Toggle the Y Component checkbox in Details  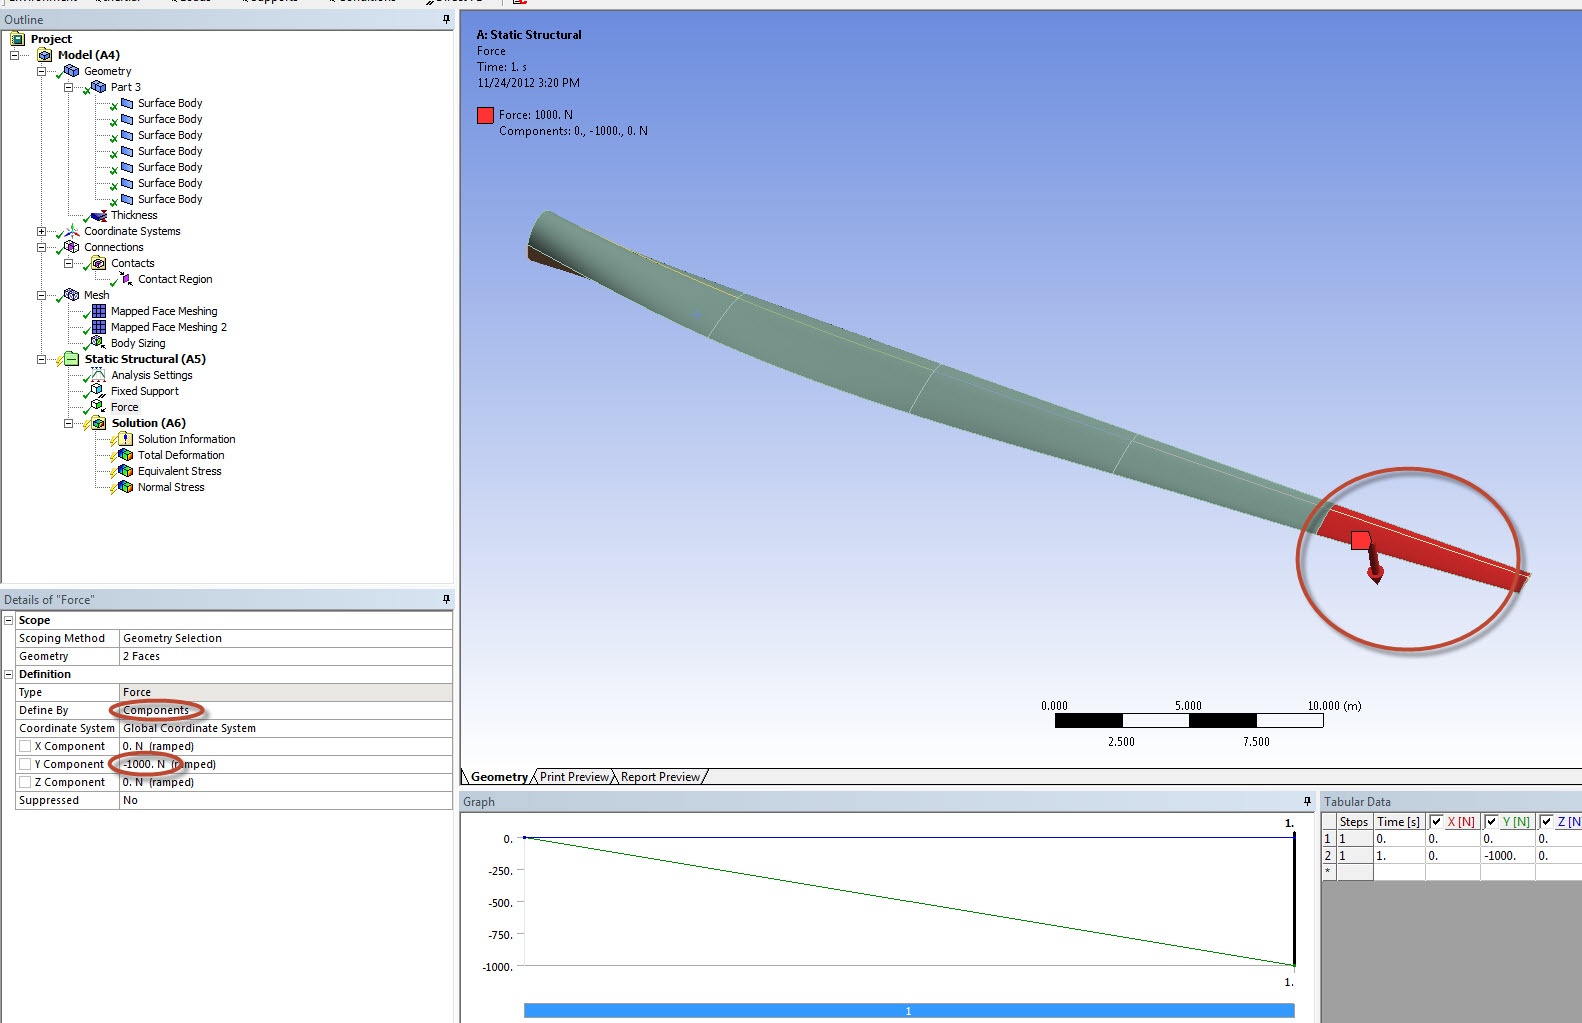point(25,764)
